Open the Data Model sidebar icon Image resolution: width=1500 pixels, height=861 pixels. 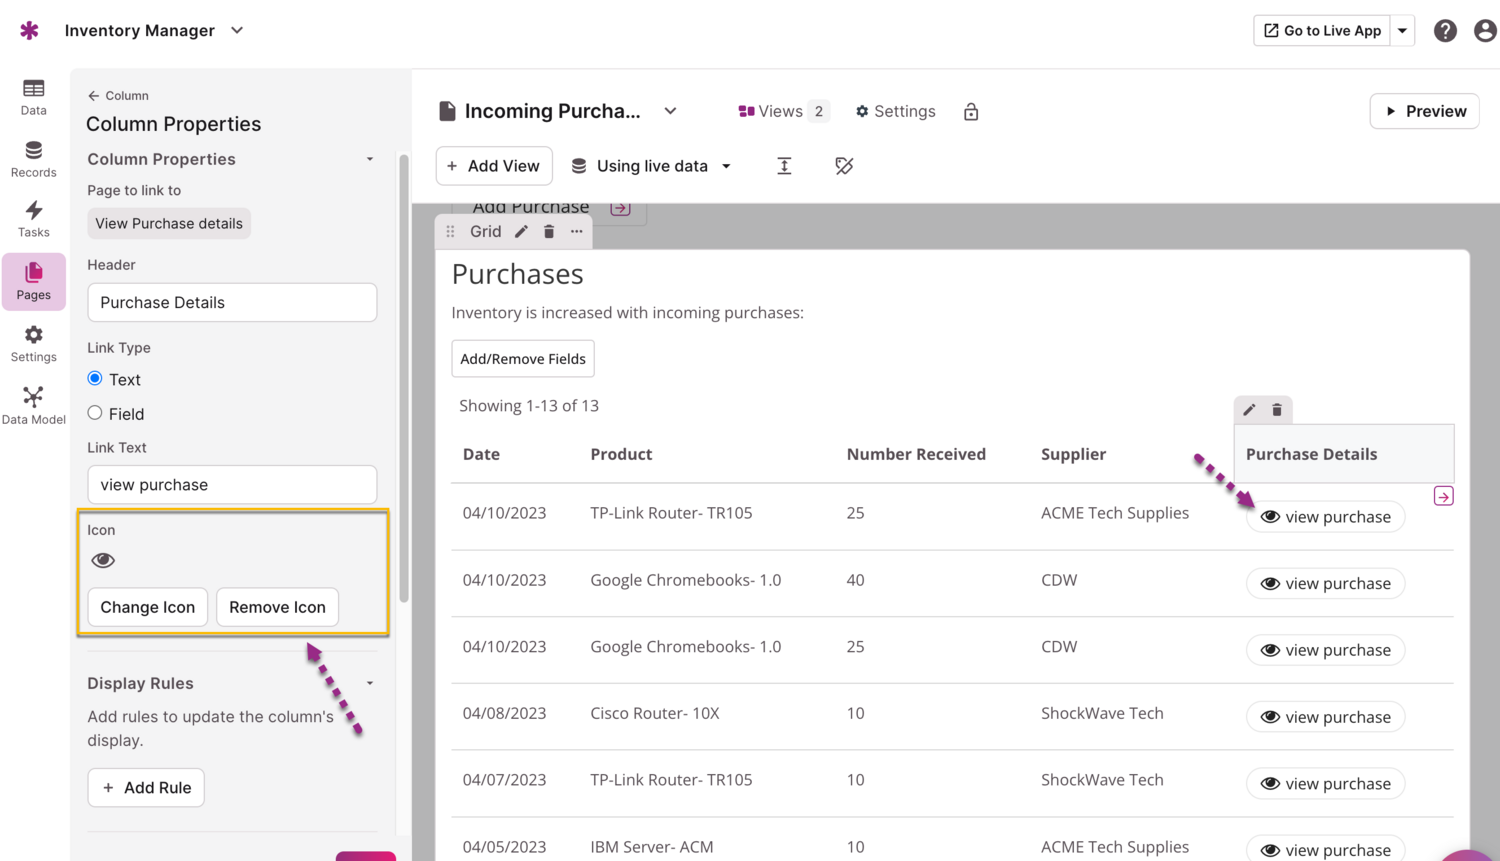[x=33, y=405]
